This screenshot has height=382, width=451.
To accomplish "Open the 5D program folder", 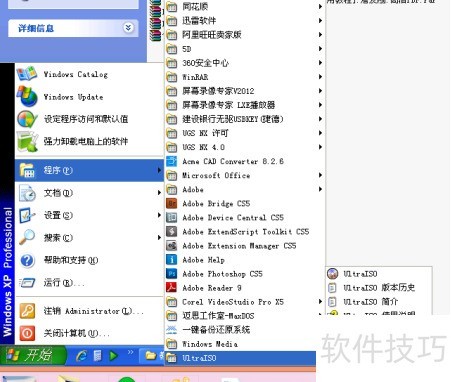I will 244,49.
